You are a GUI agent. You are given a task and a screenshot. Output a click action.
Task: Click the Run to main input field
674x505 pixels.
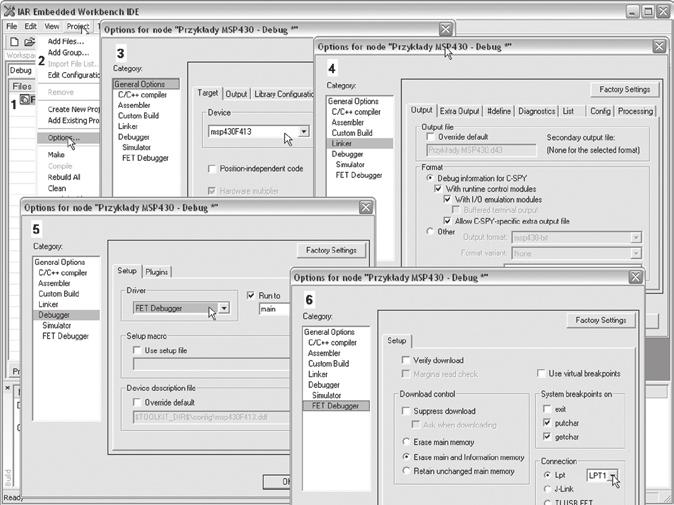[275, 309]
